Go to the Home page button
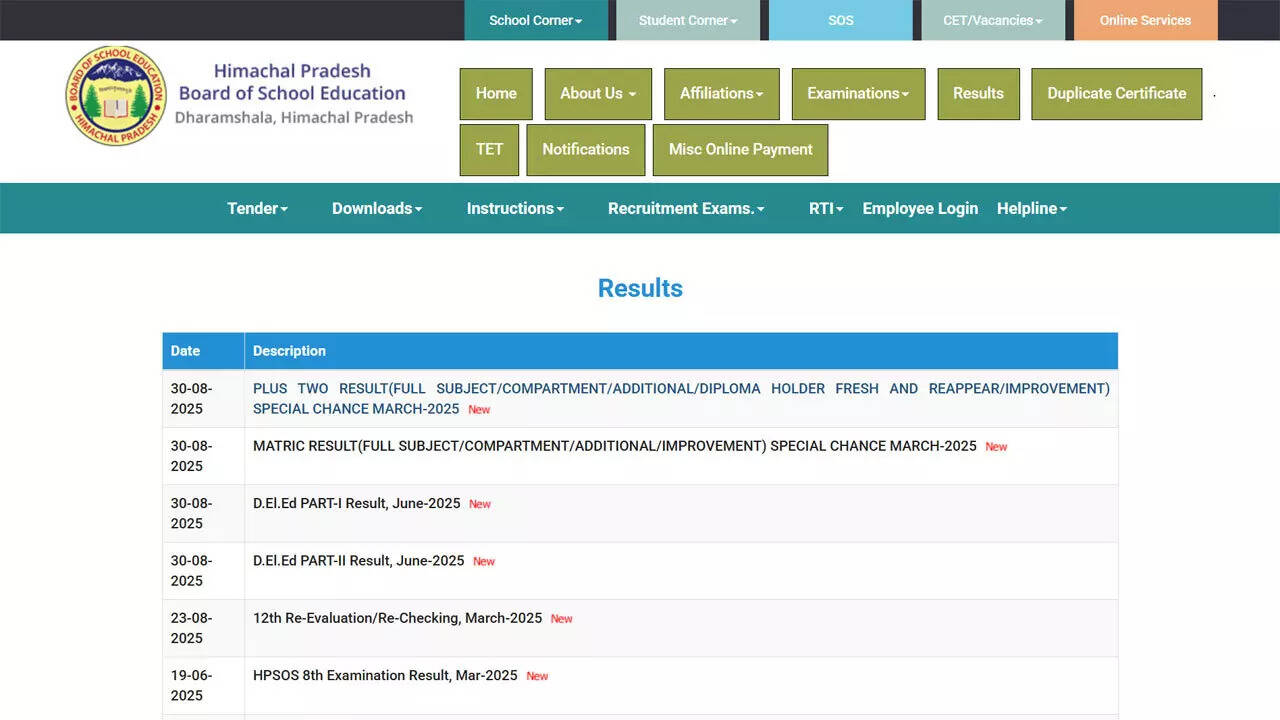The width and height of the screenshot is (1280, 720). click(496, 94)
